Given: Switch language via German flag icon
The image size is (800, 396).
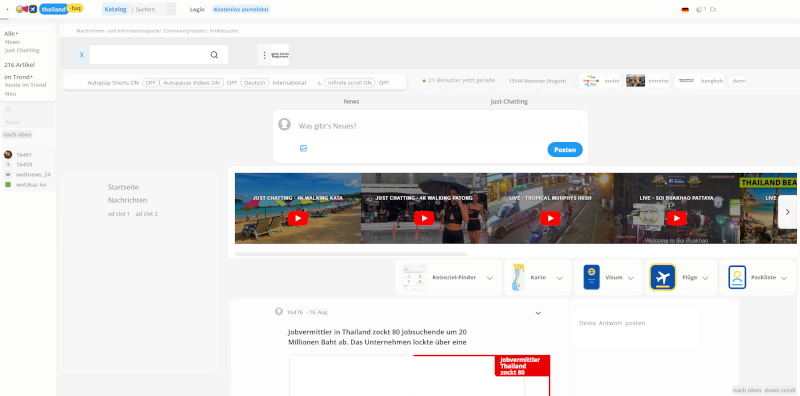Looking at the screenshot, I should tap(685, 10).
